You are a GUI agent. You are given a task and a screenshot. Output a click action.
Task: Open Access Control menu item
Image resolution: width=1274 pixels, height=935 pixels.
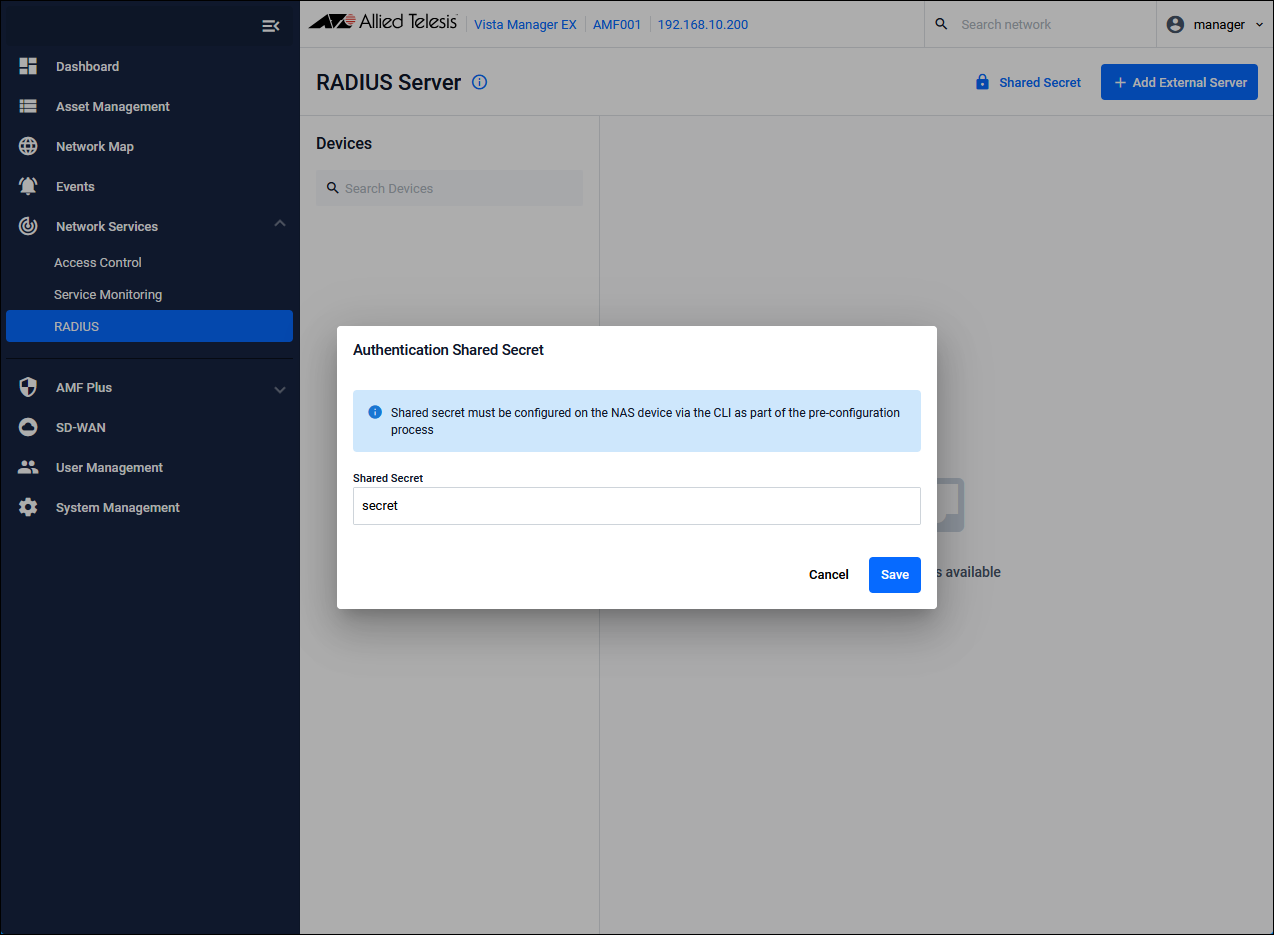98,262
